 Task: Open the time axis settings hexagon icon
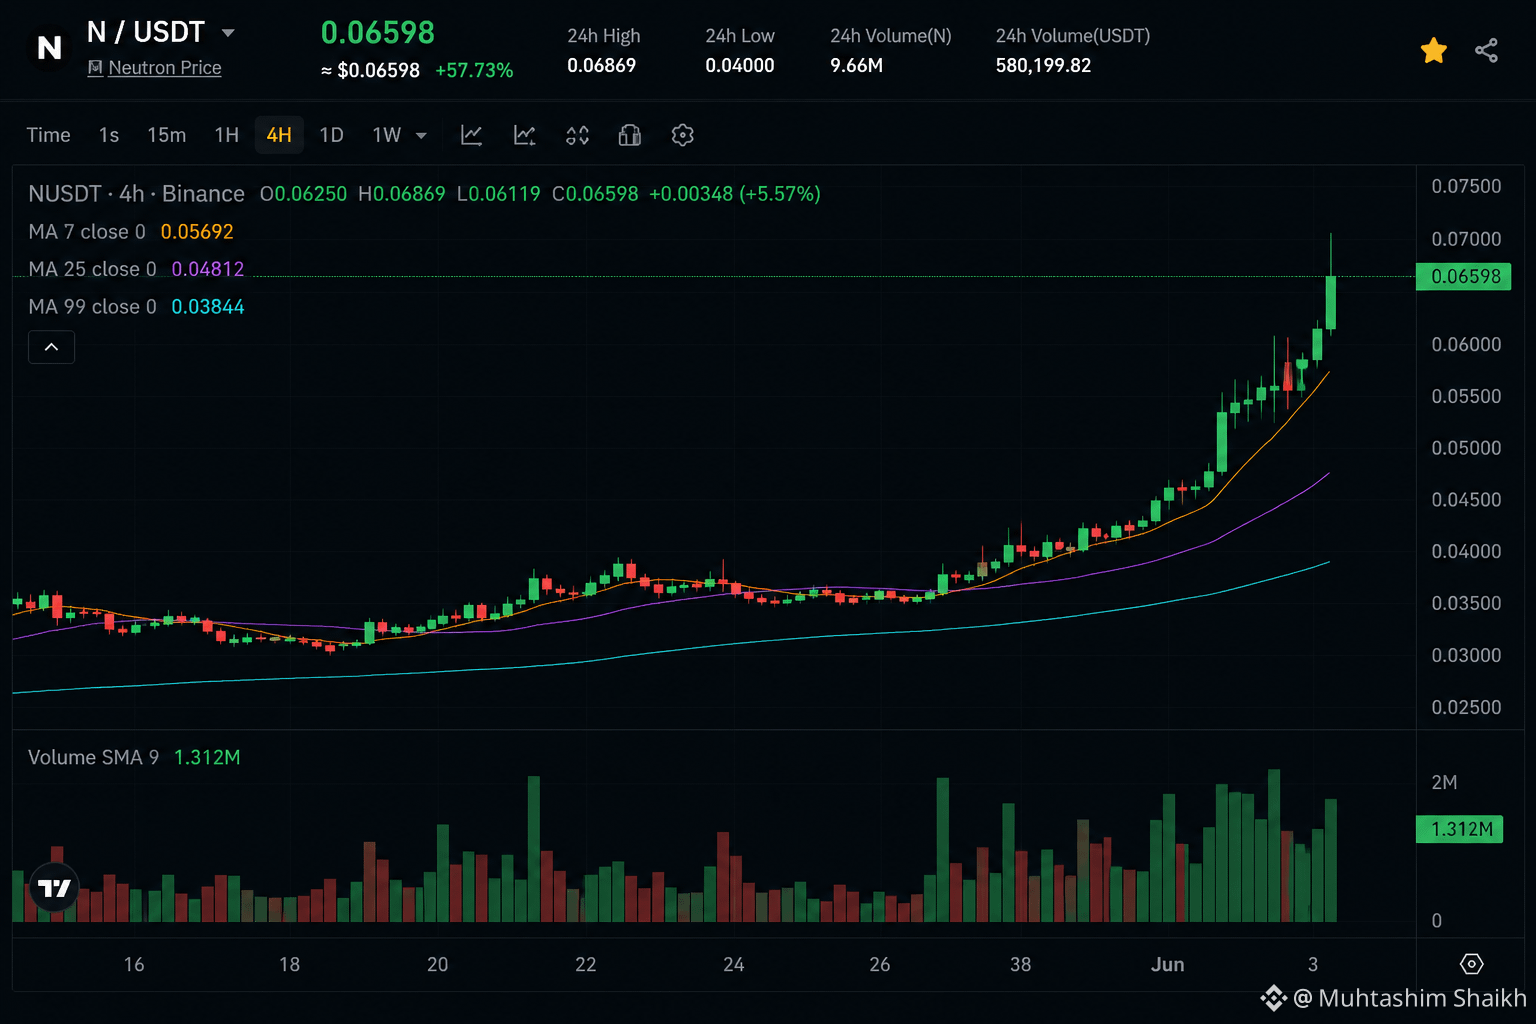pyautogui.click(x=1471, y=964)
